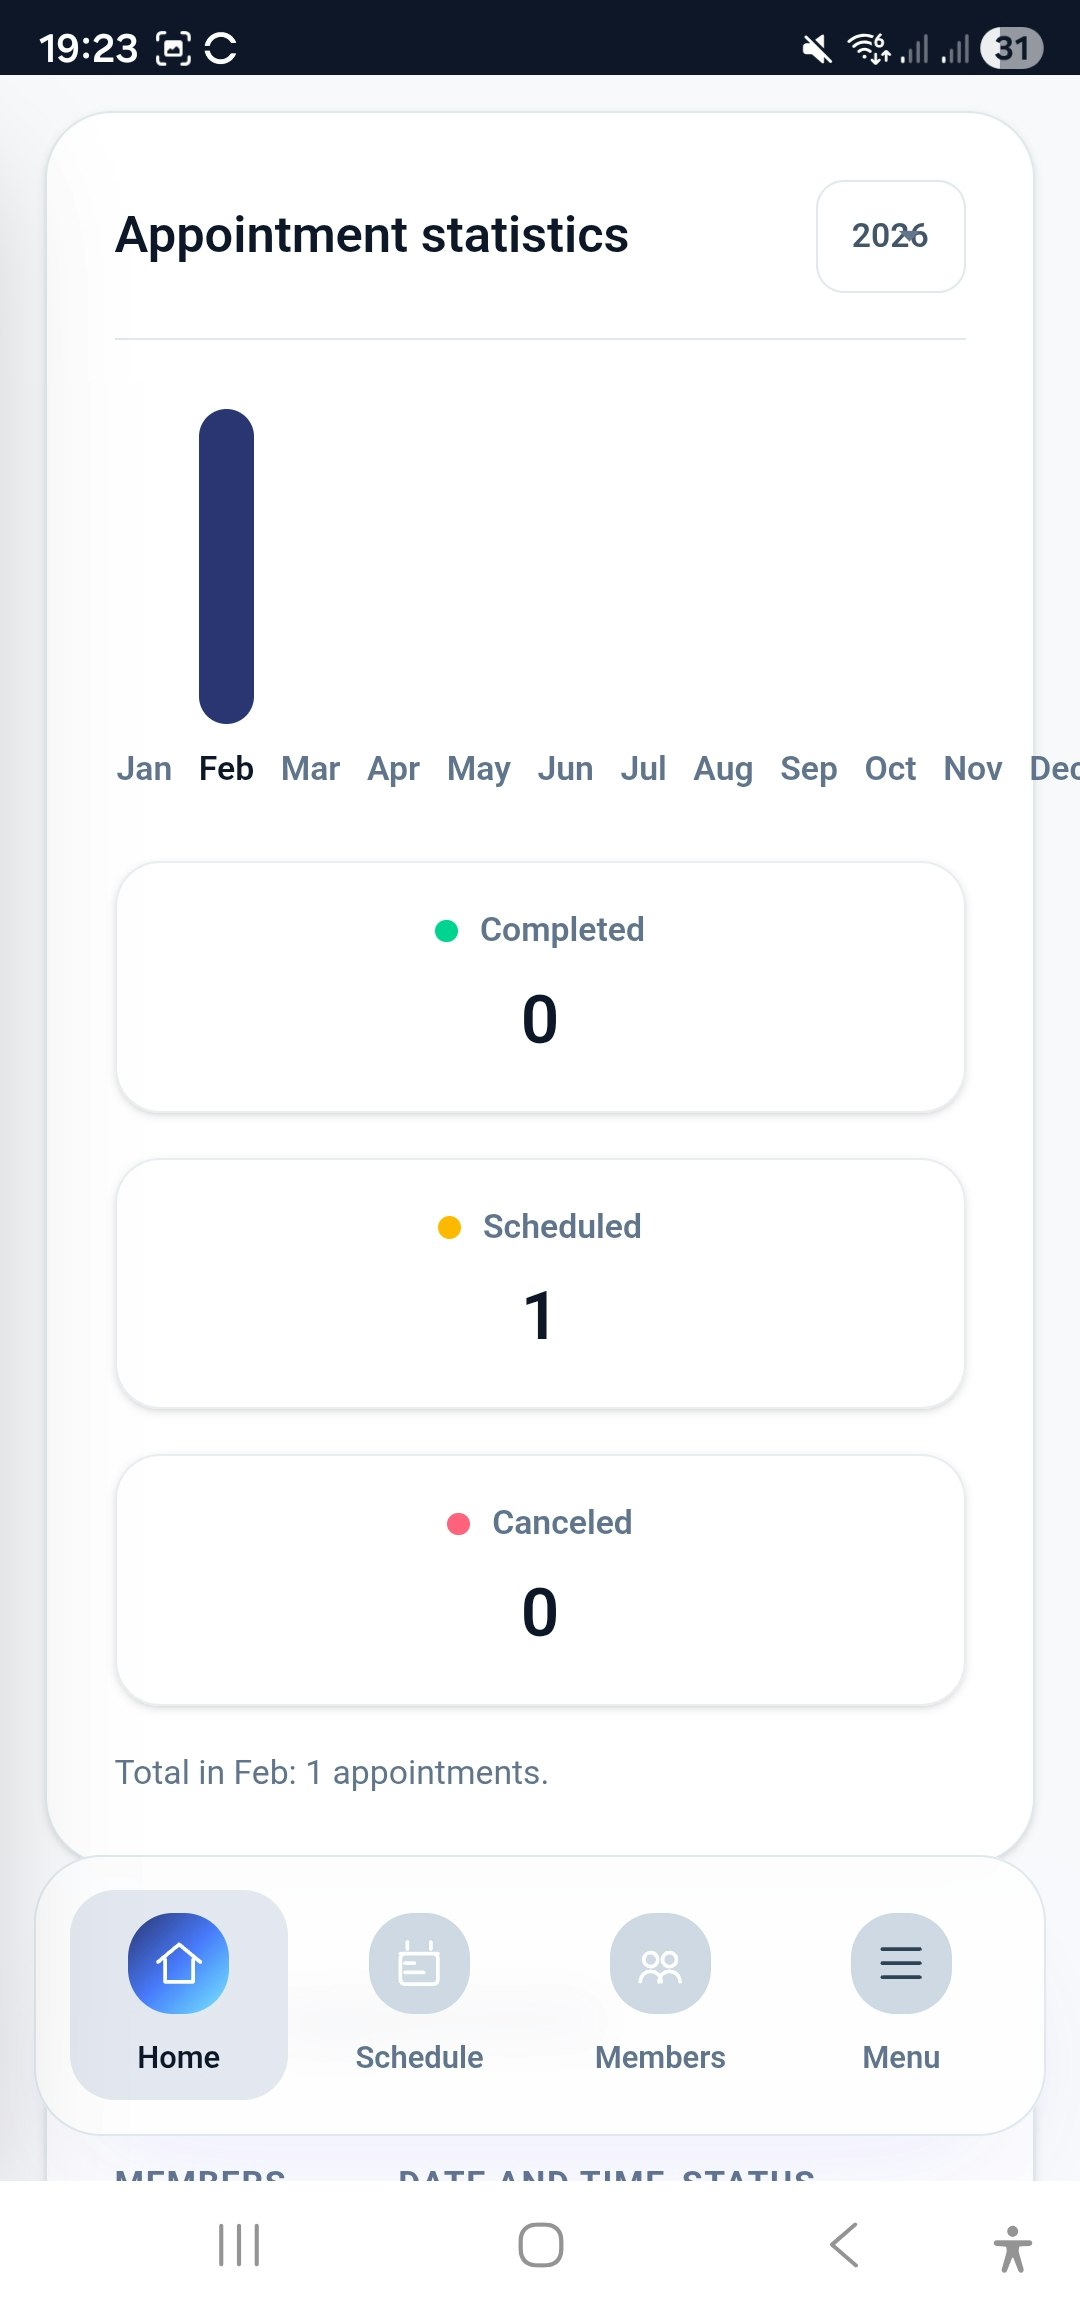
Task: Tap the Members people icon
Action: 660,1963
